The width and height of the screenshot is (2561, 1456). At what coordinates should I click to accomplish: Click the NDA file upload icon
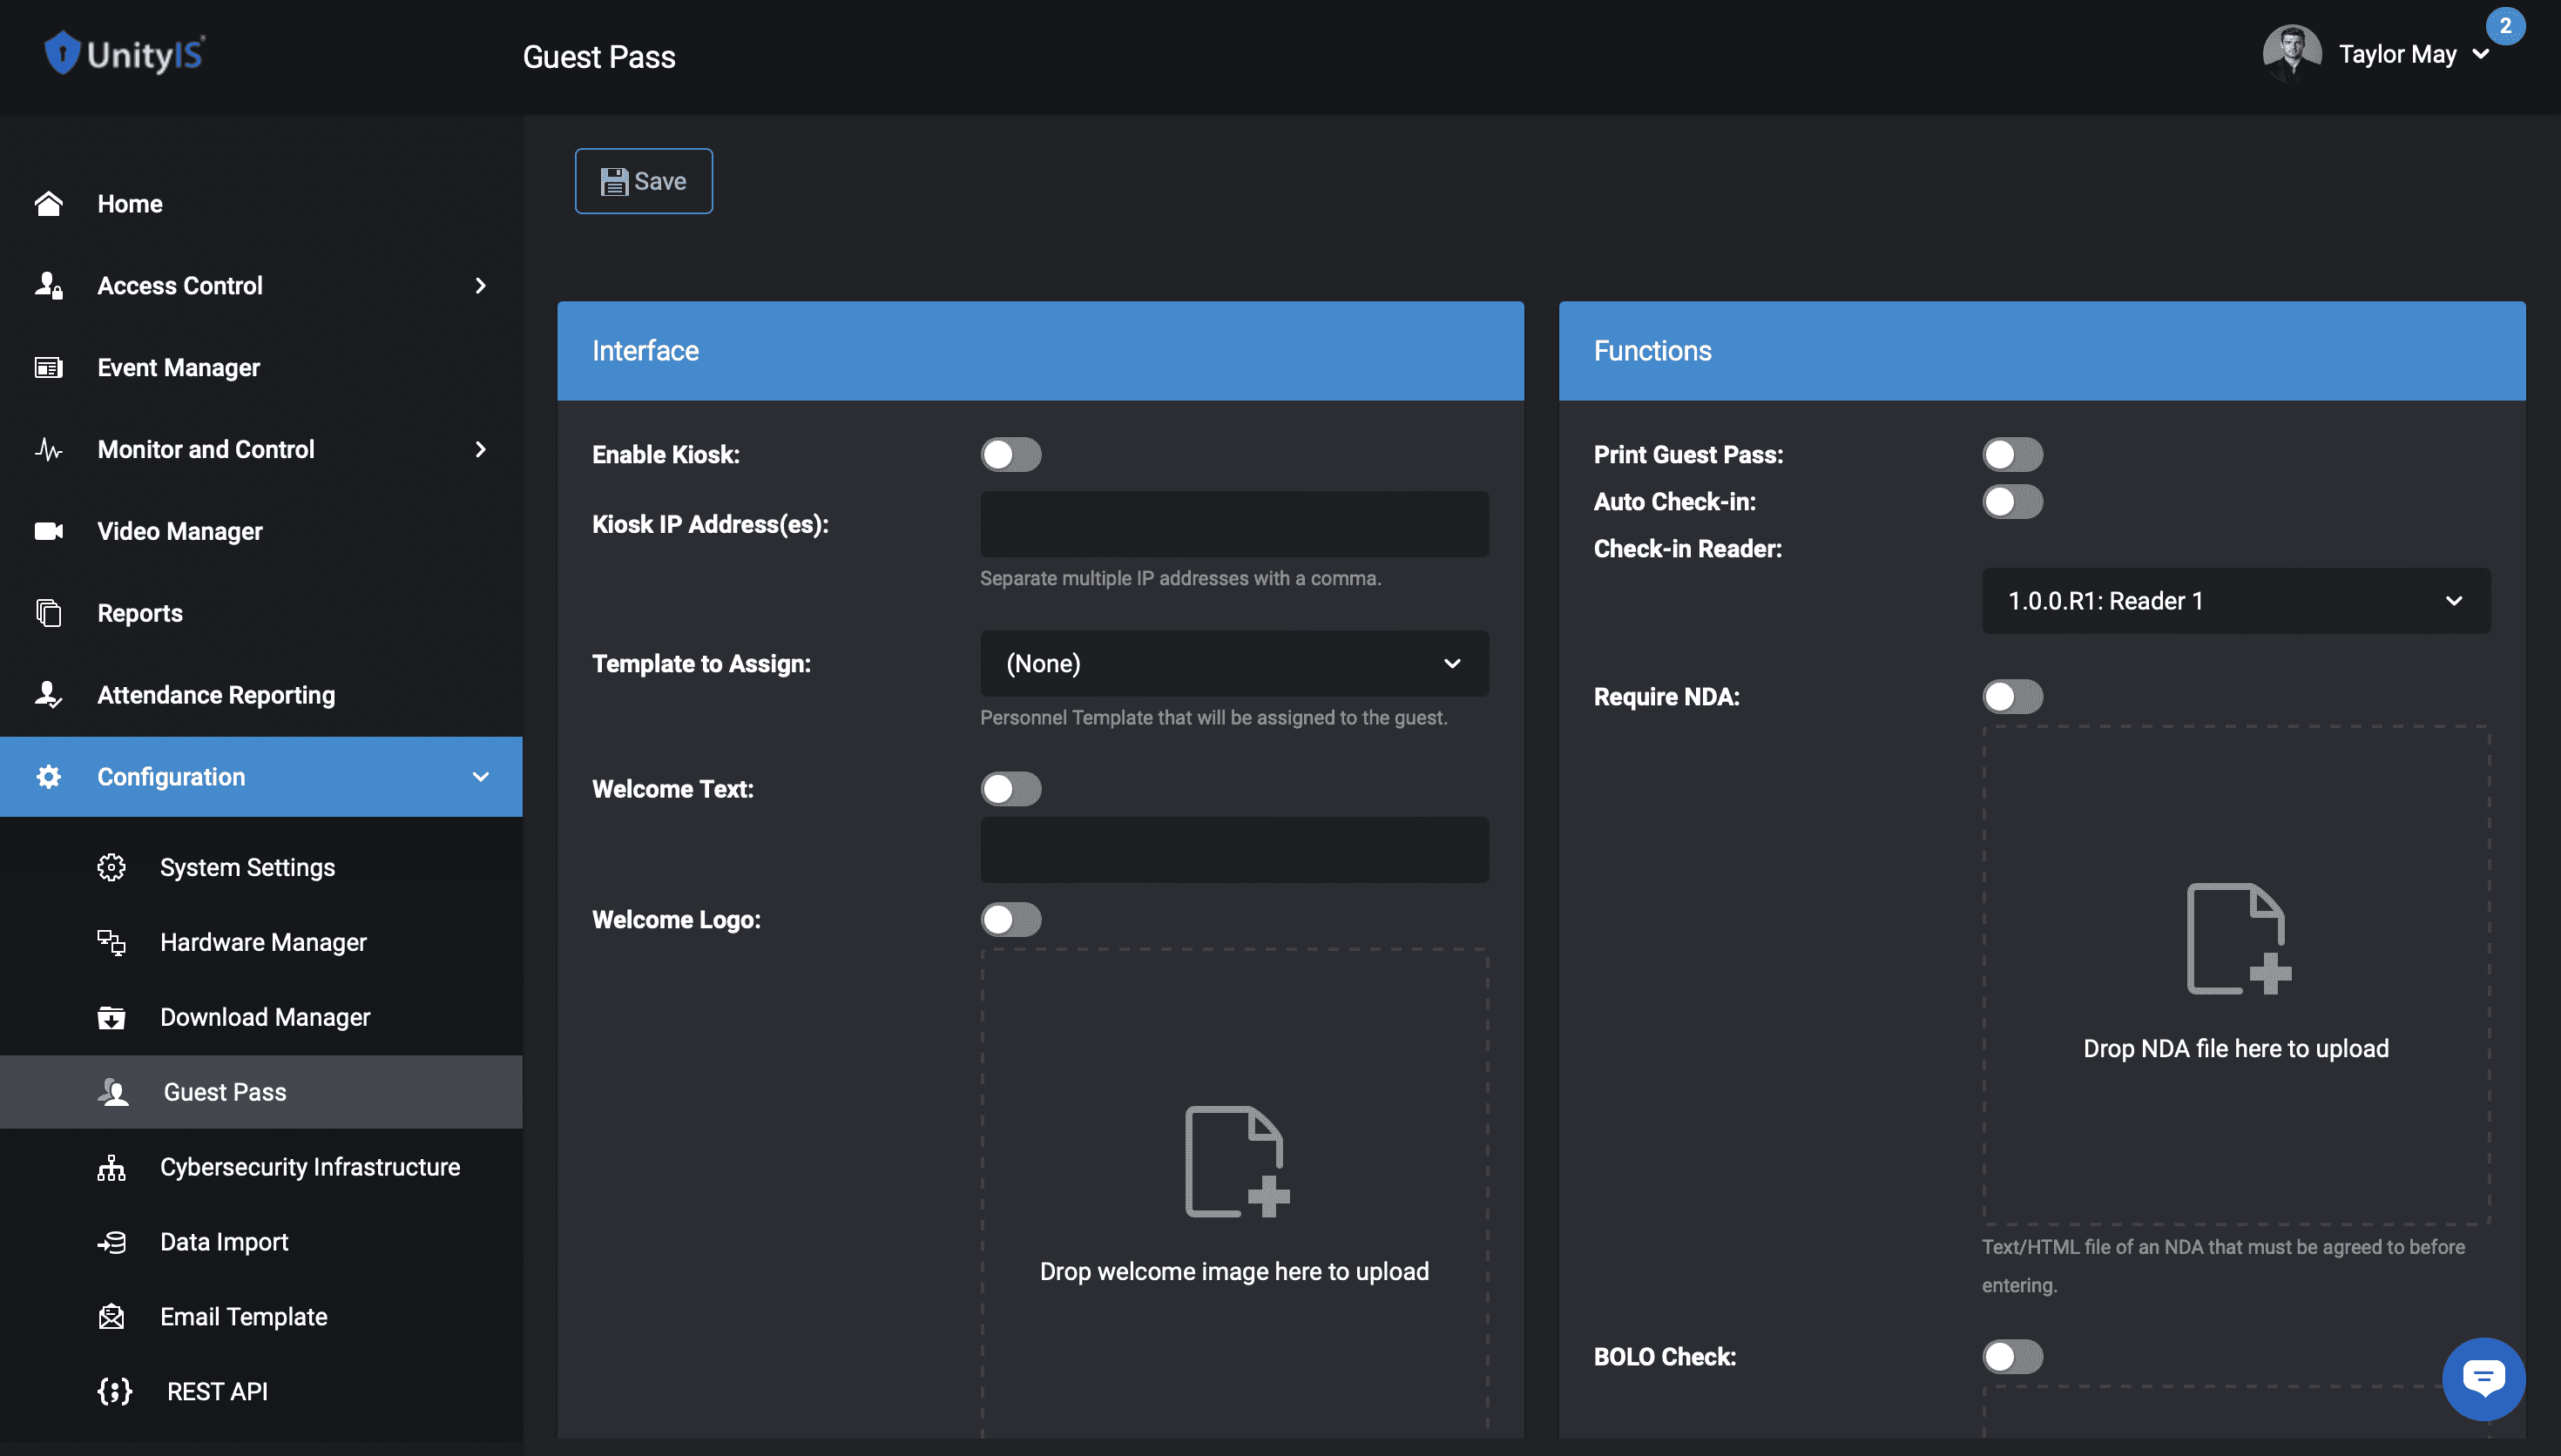pyautogui.click(x=2239, y=938)
